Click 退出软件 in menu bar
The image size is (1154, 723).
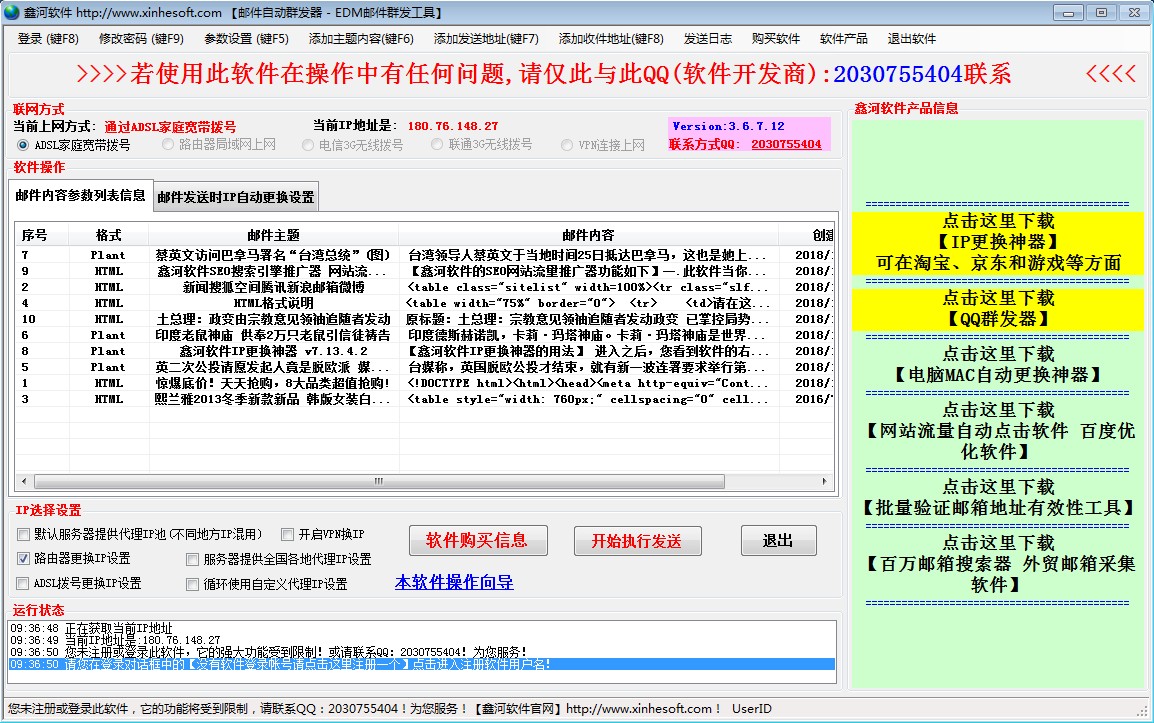(912, 39)
